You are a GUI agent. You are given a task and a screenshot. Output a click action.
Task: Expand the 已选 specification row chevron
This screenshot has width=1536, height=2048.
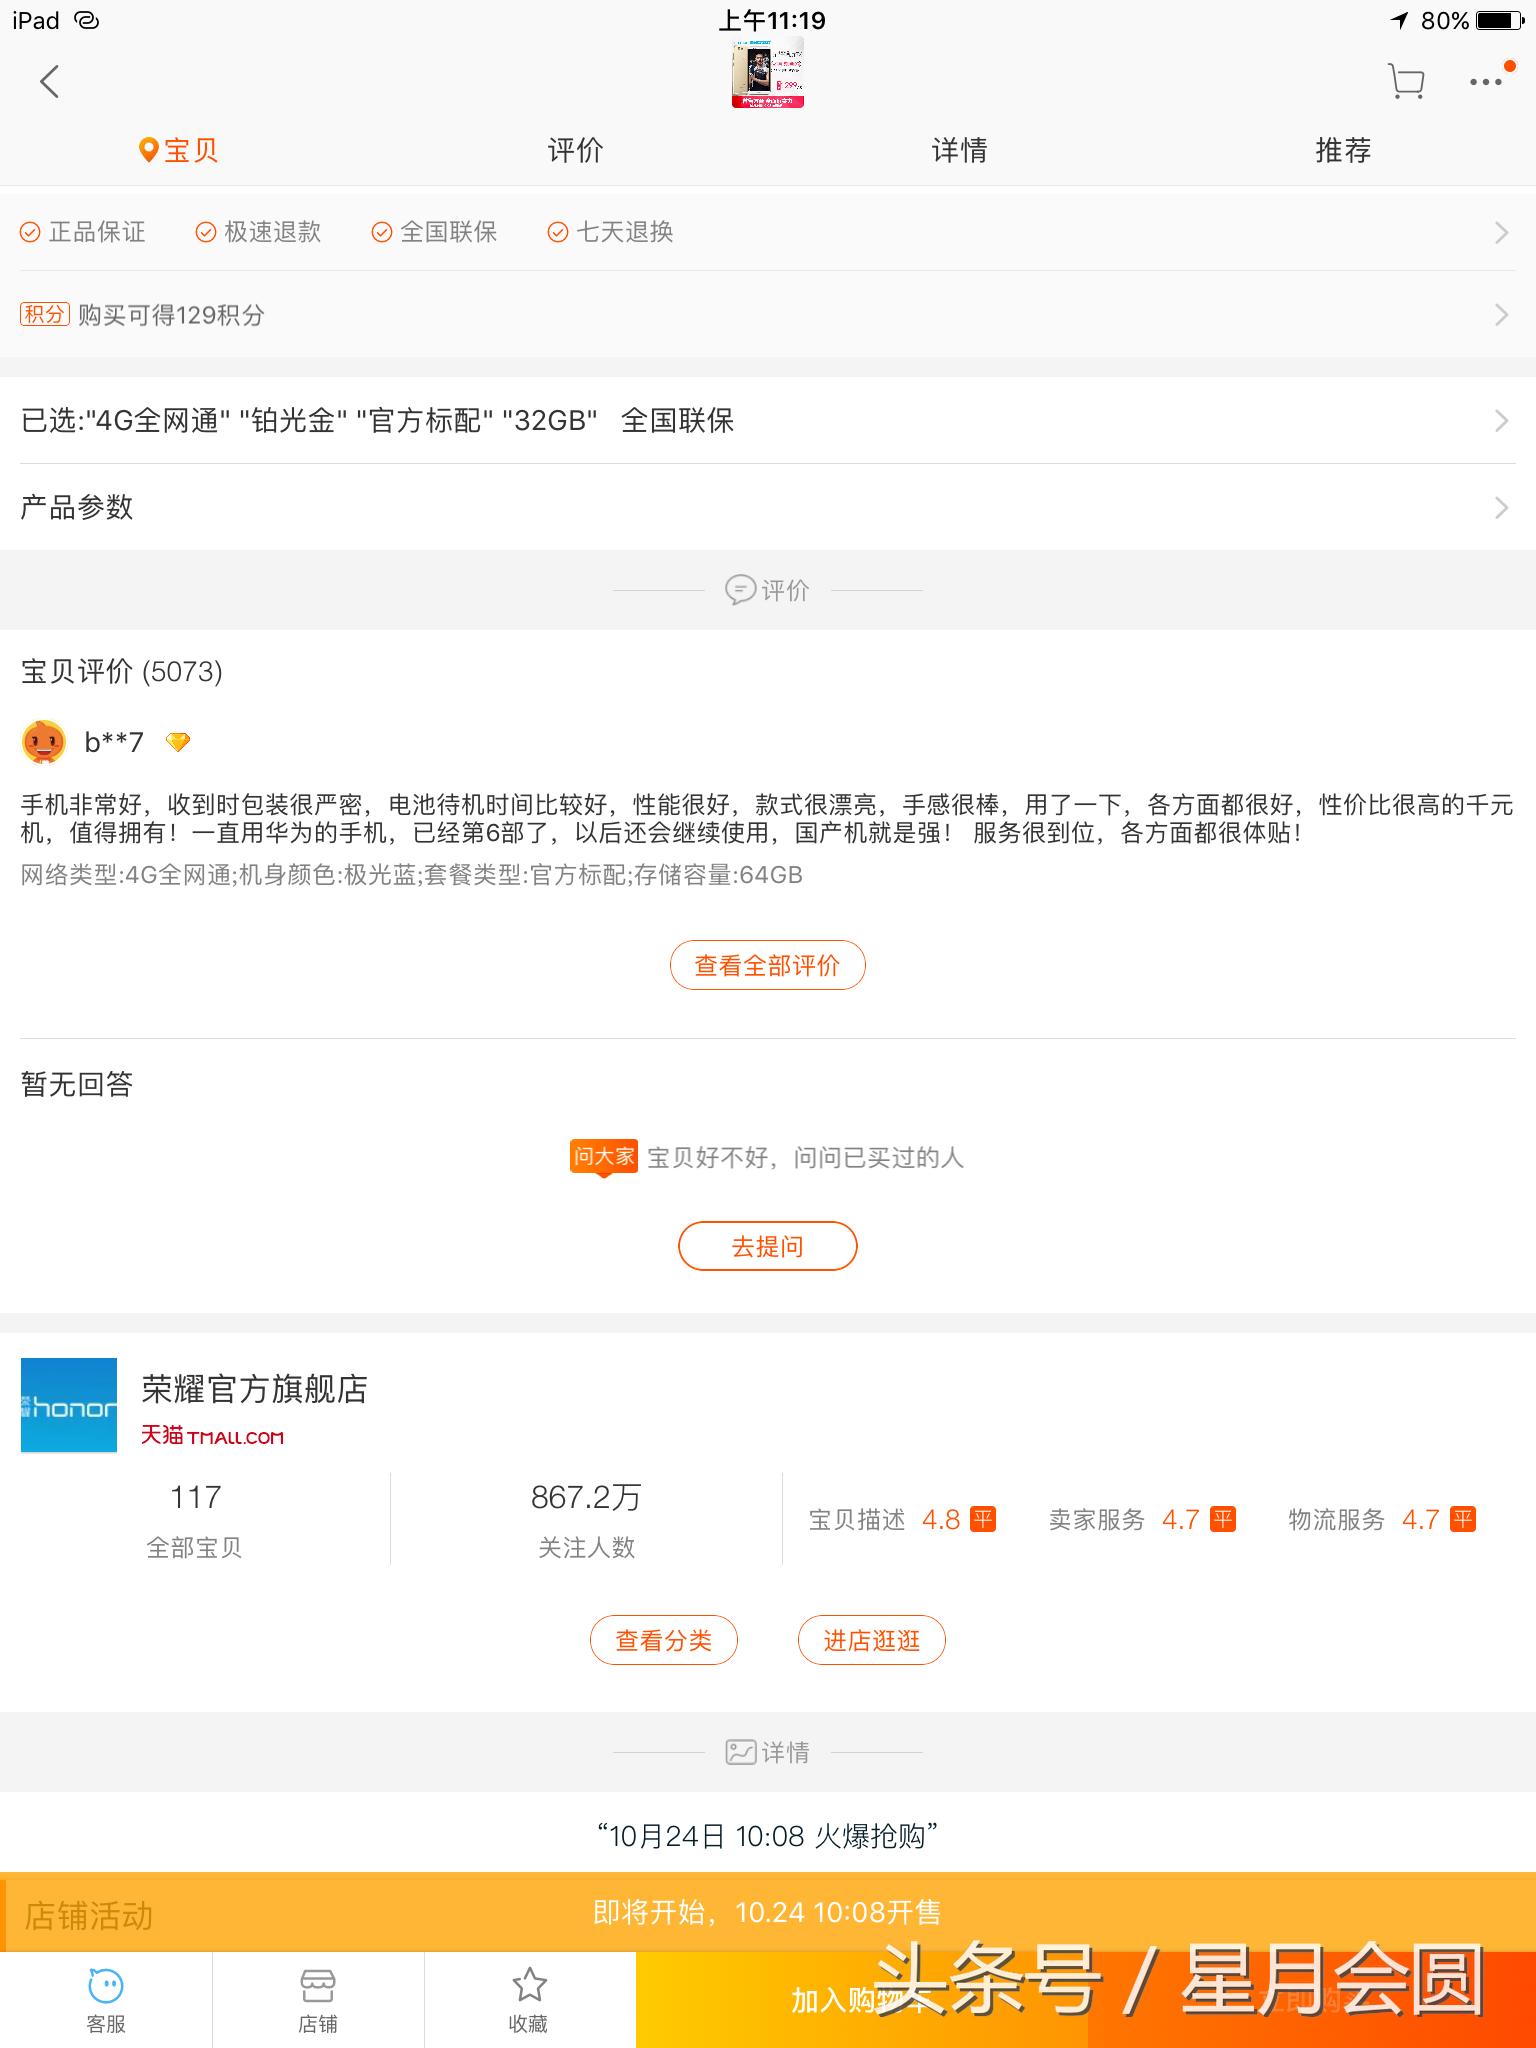pos(1501,421)
